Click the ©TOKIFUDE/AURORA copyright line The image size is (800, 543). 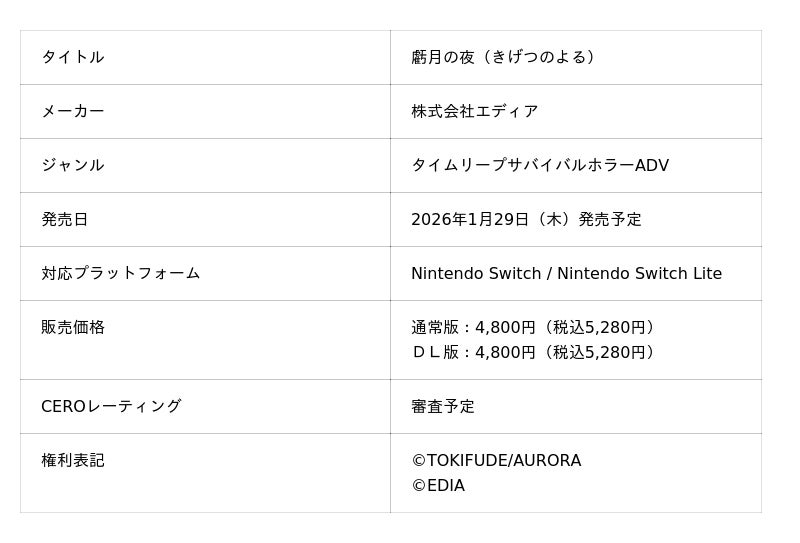(x=495, y=460)
